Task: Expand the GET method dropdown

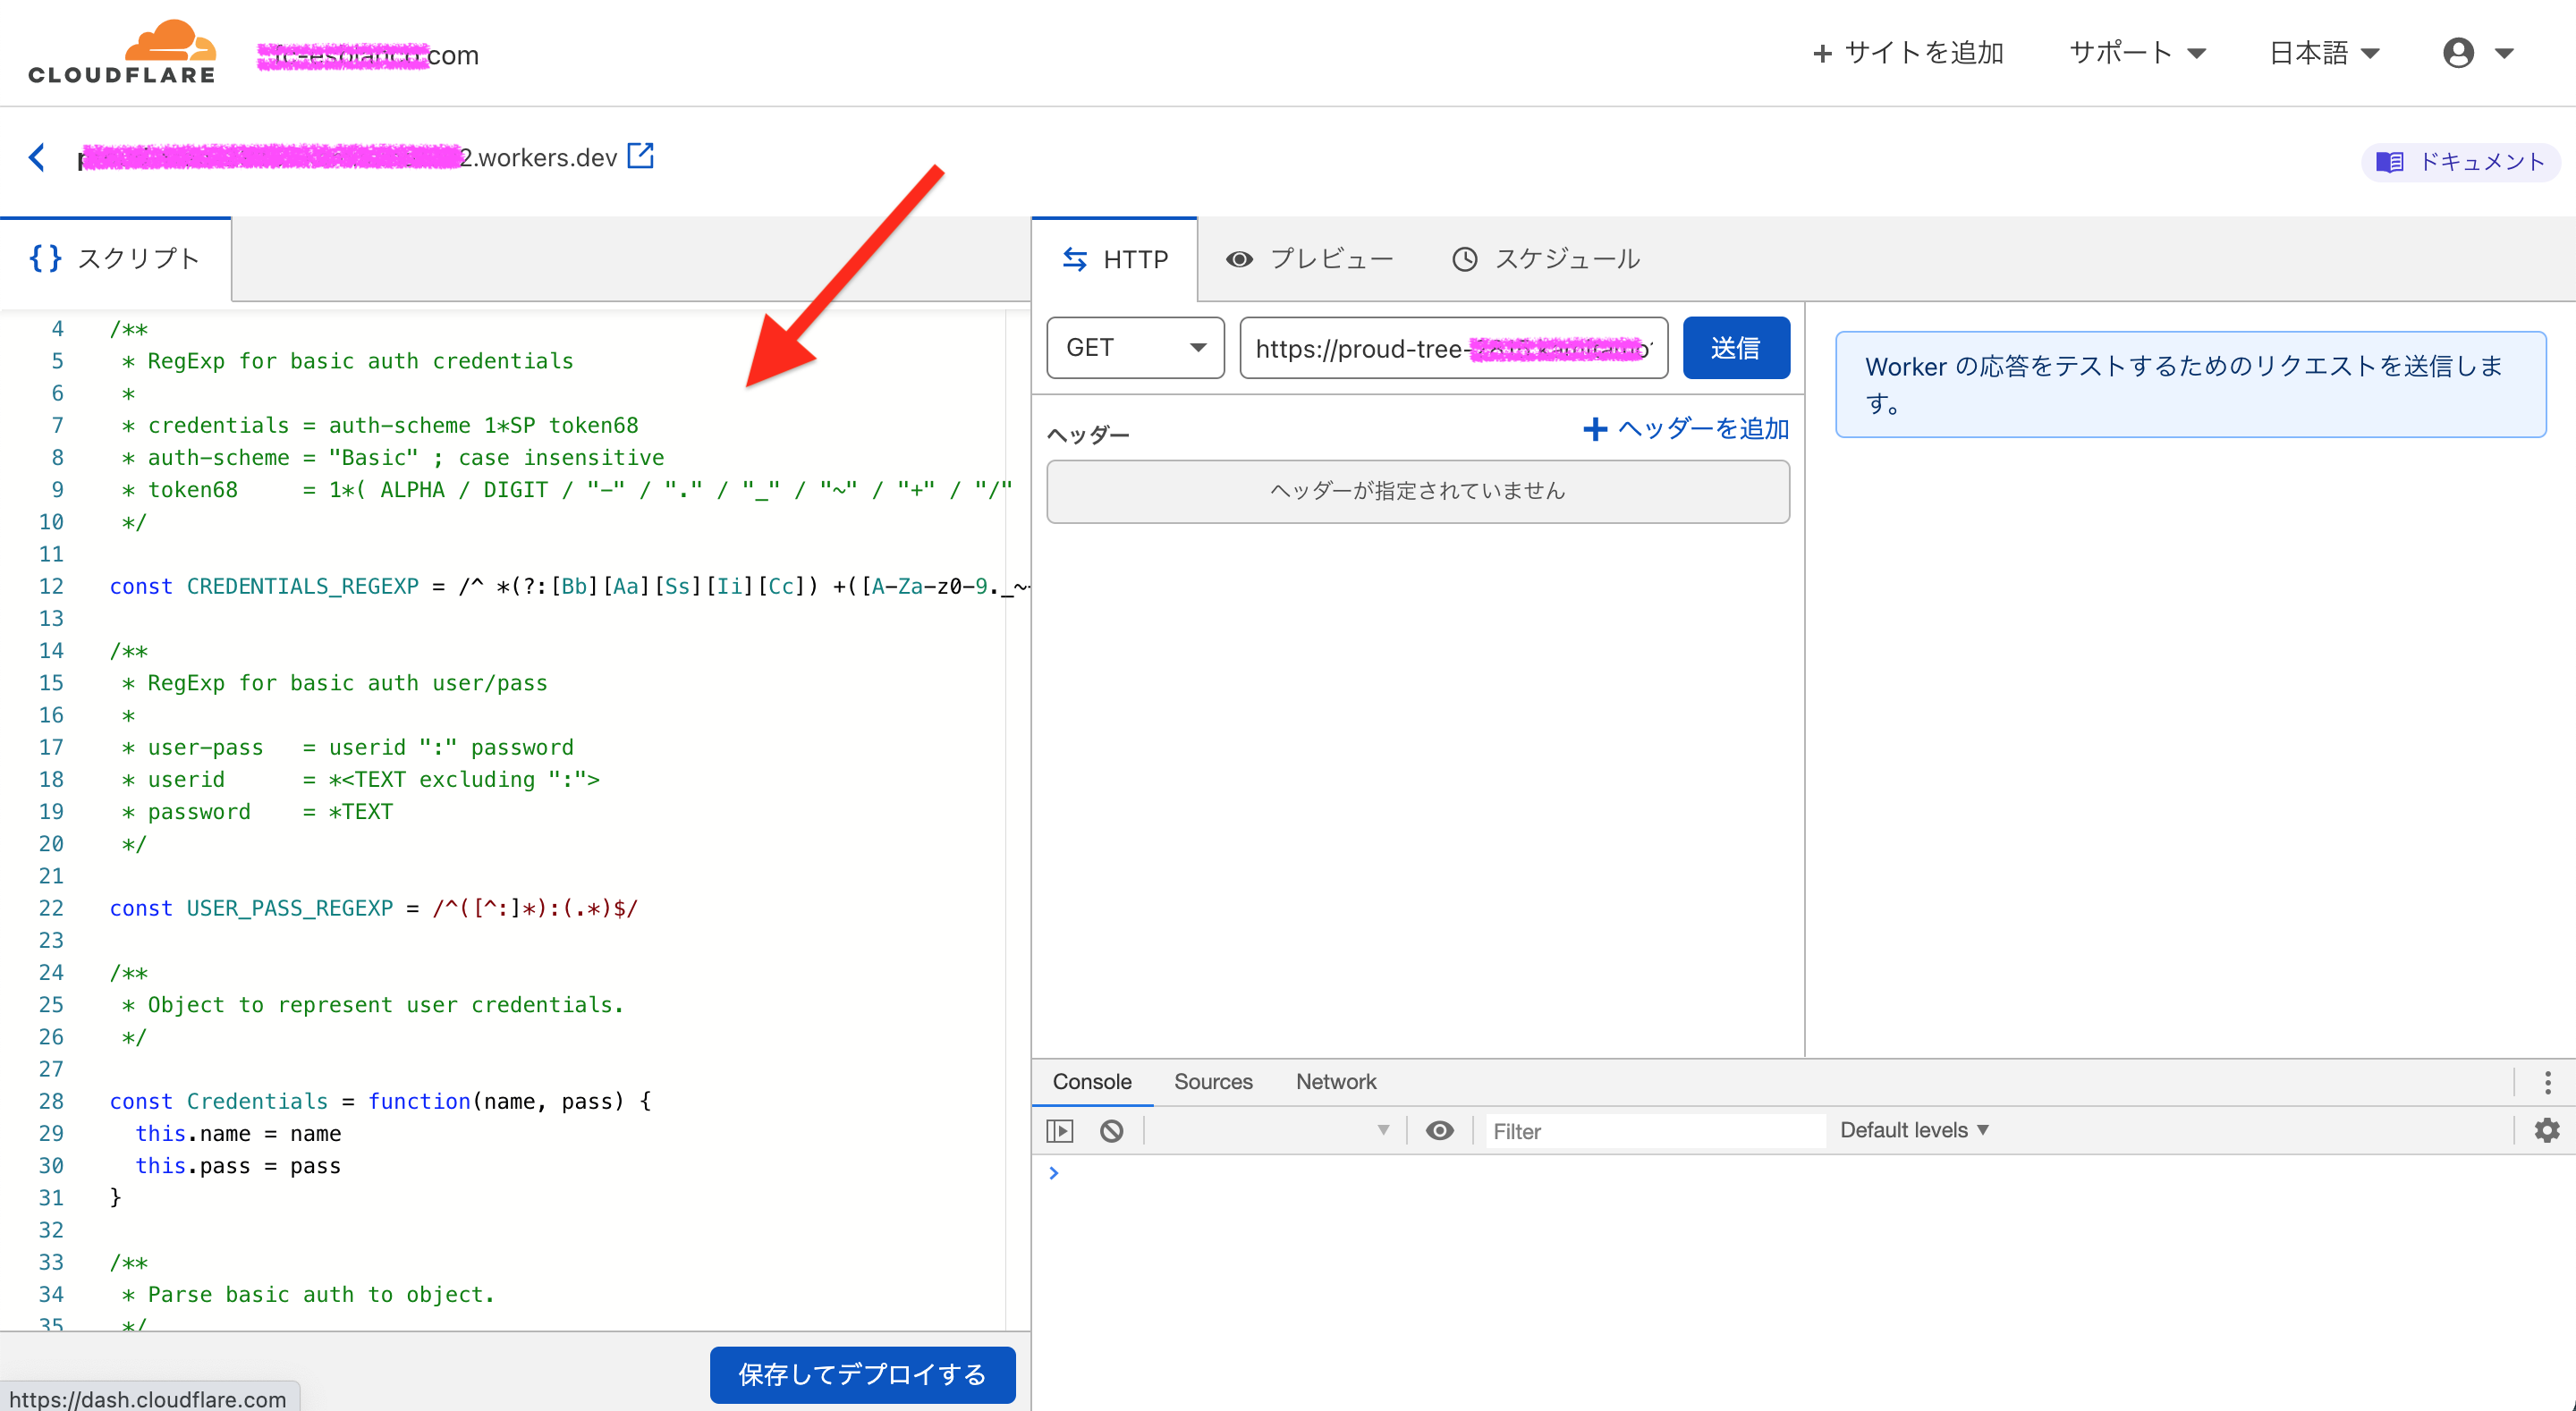Action: pos(1135,348)
